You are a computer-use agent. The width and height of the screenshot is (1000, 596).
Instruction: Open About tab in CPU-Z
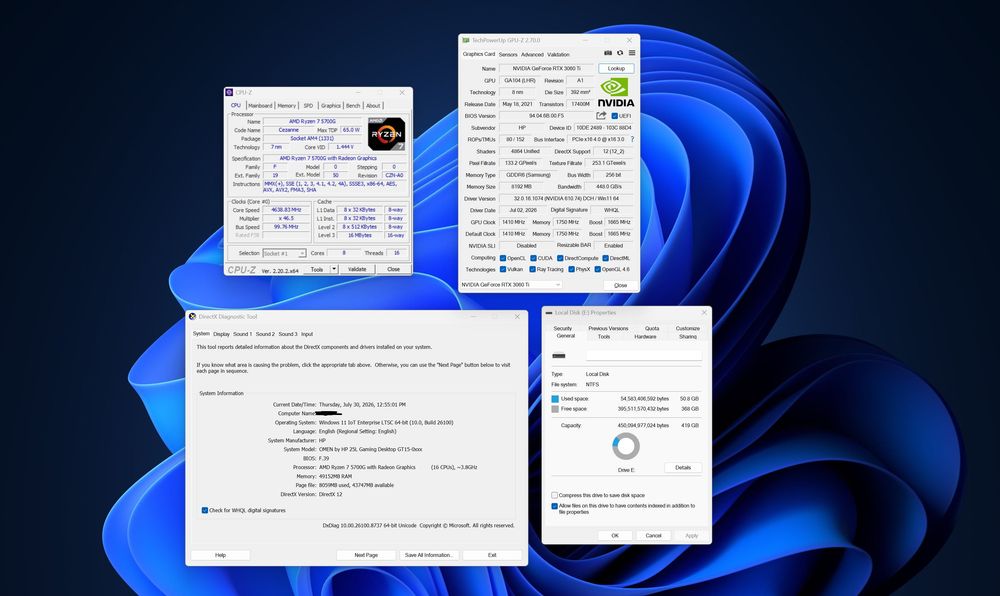tap(373, 105)
